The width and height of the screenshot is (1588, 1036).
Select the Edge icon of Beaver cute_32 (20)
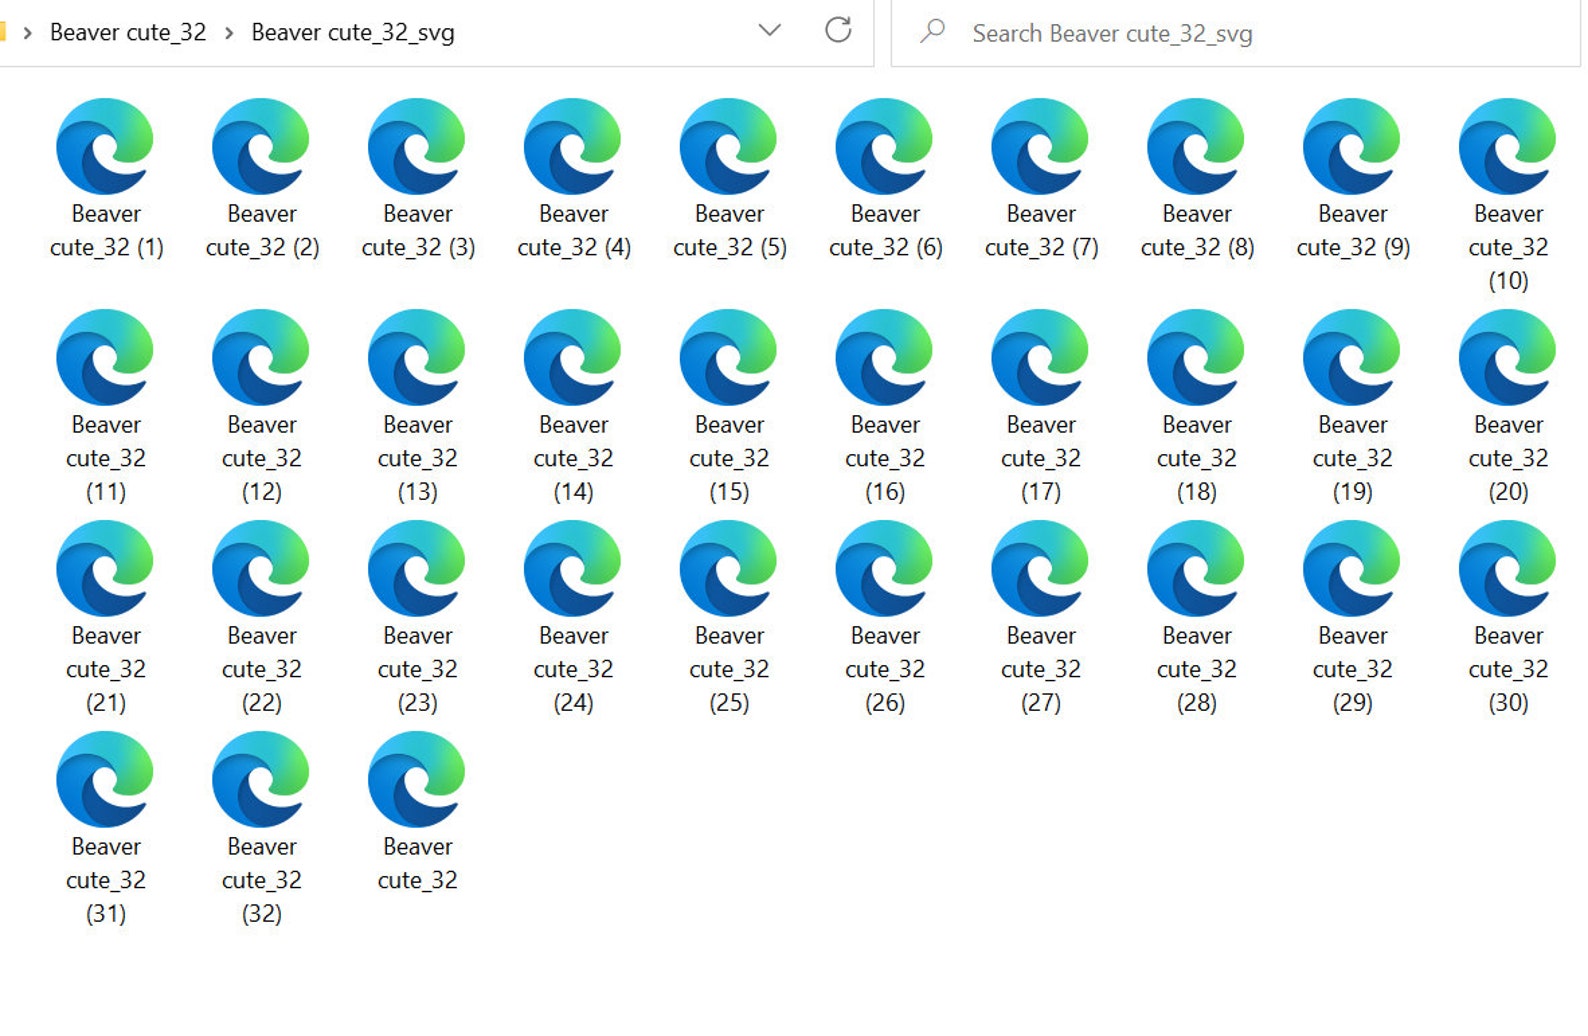[1508, 357]
